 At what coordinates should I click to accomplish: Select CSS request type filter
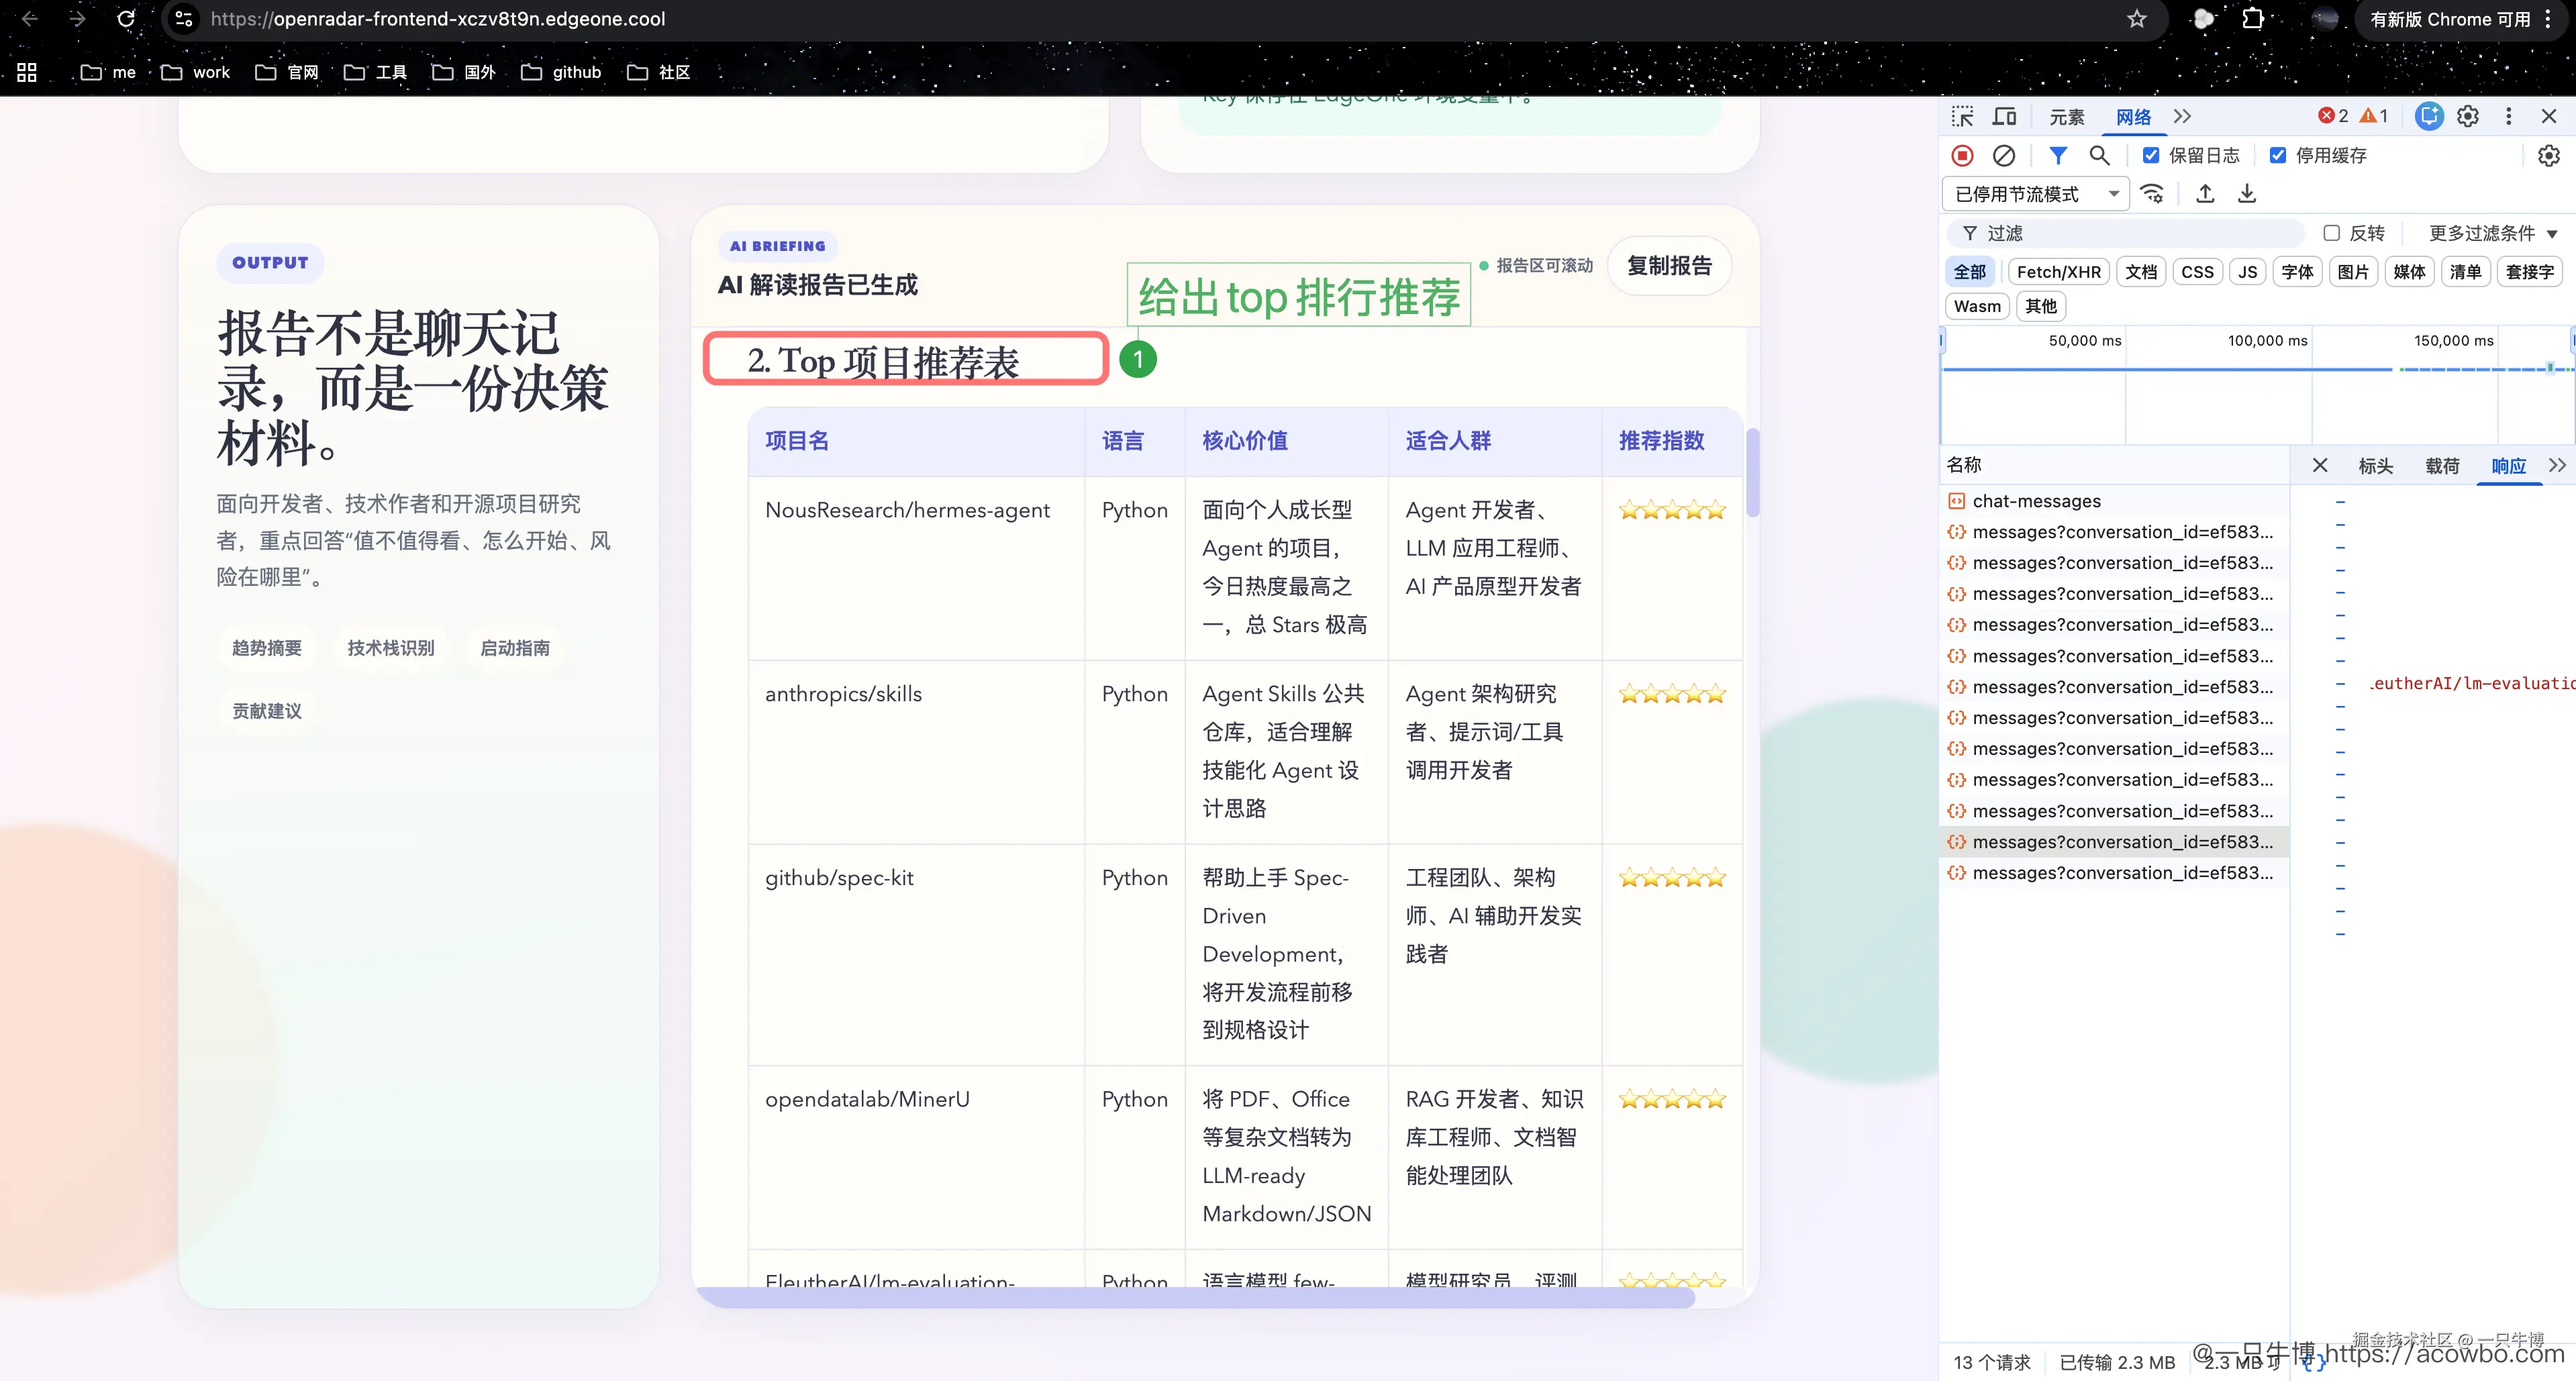(2197, 271)
